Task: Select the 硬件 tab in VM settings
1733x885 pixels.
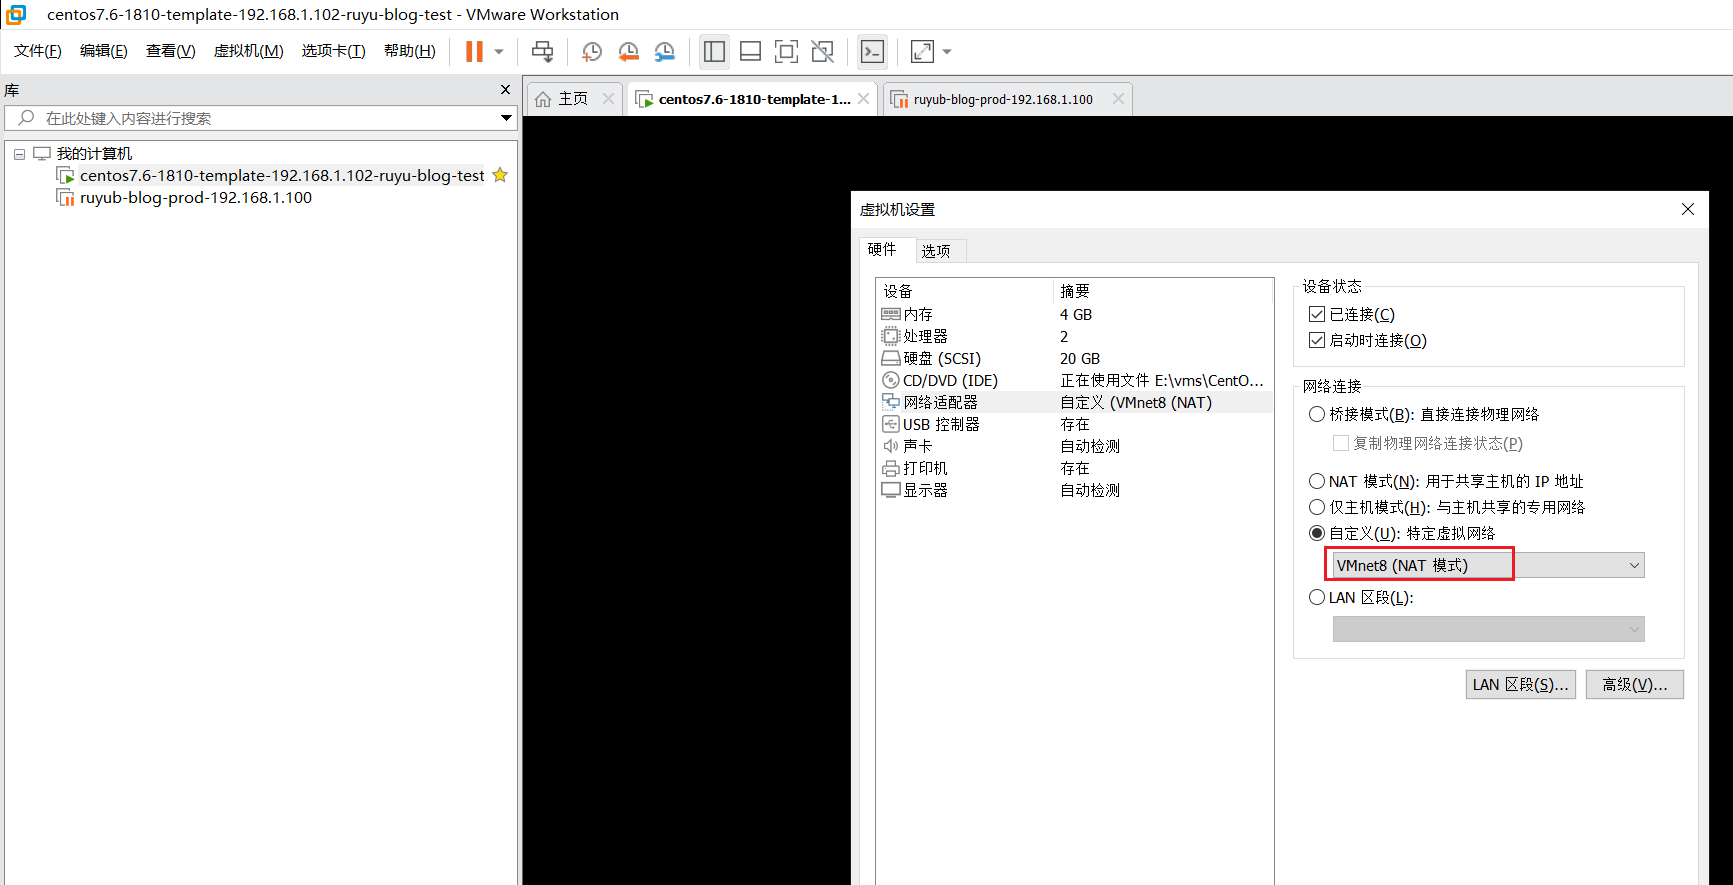Action: 882,249
